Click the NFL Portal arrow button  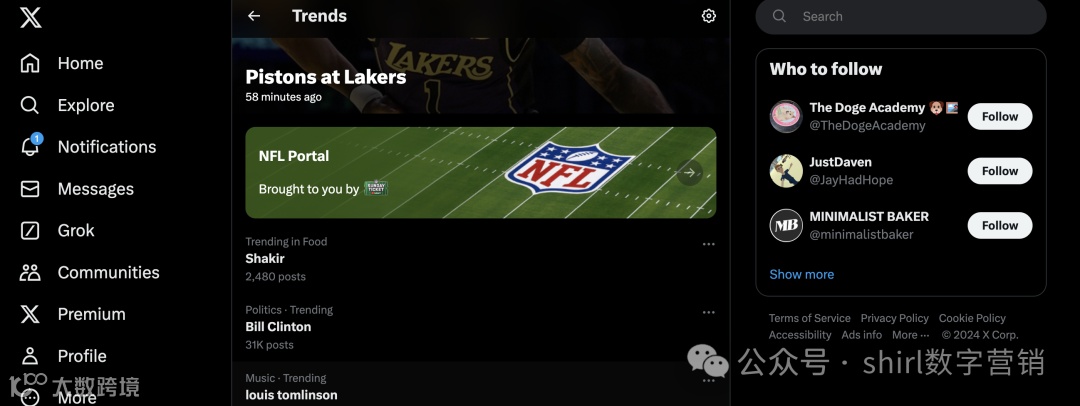click(x=689, y=172)
